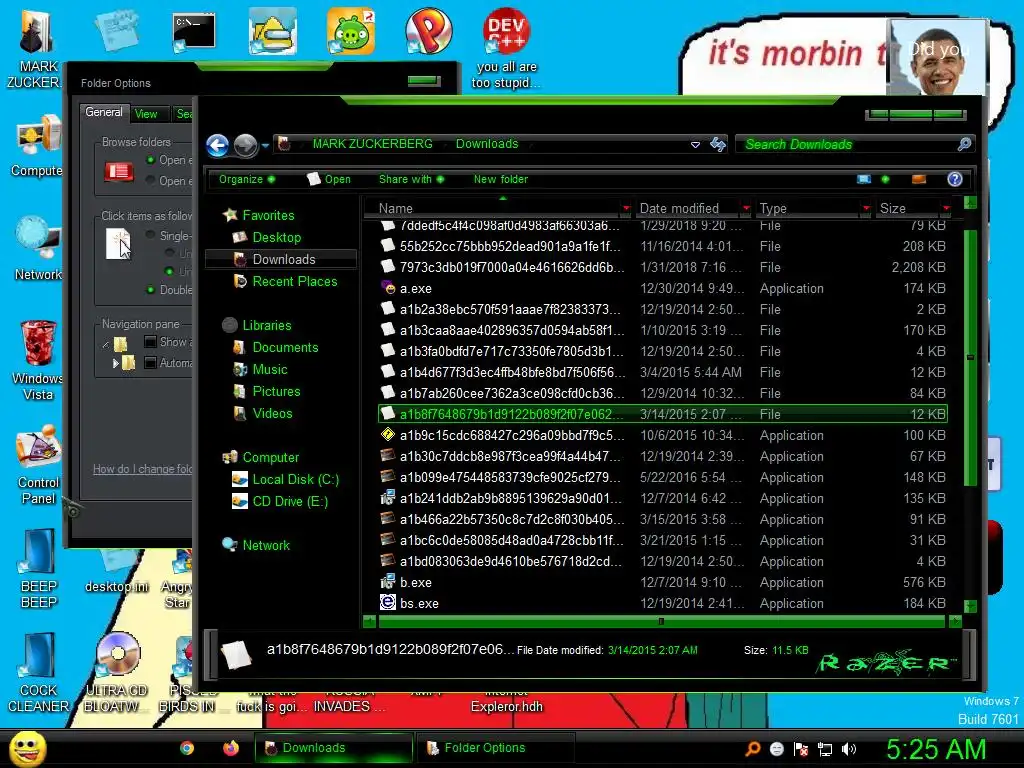
Task: Click scroll down arrow of file list
Action: tap(970, 606)
